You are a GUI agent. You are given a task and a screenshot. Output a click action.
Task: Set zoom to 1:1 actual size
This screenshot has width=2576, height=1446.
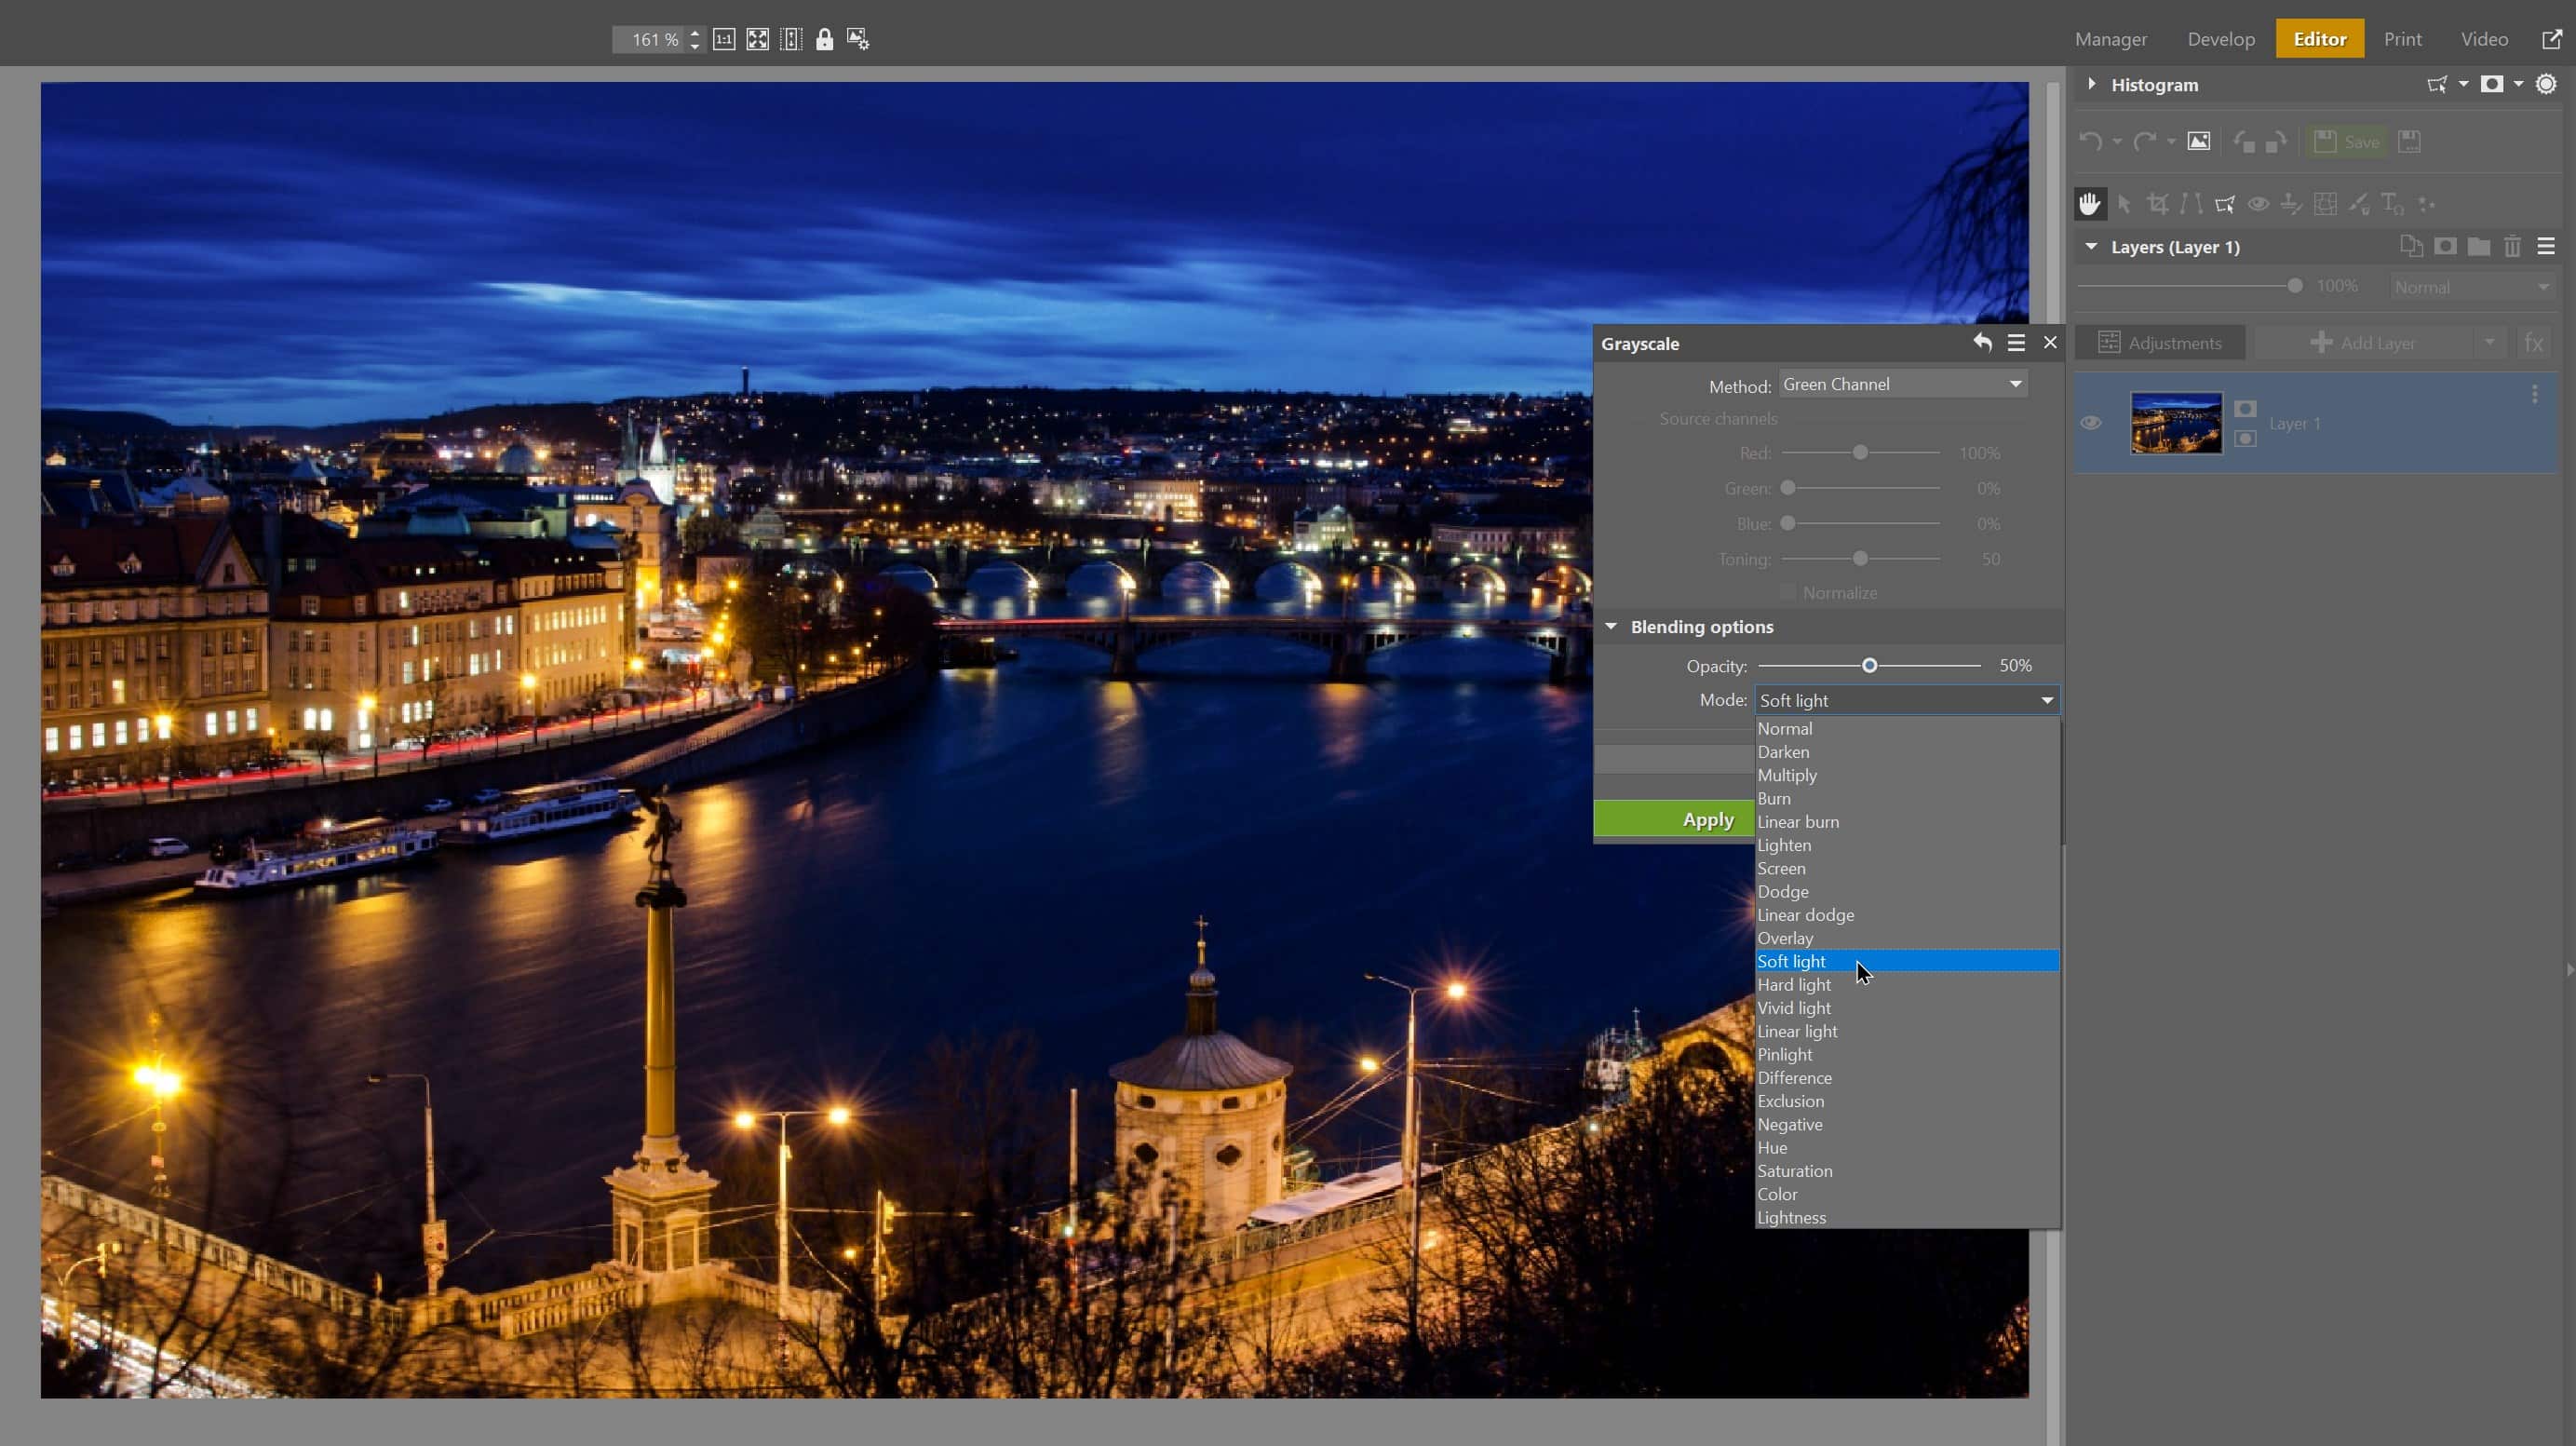pos(724,39)
